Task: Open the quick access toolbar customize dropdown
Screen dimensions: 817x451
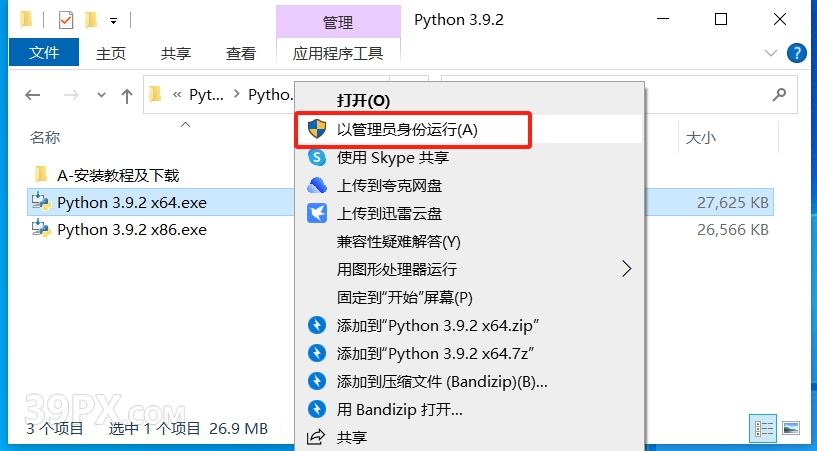Action: [x=113, y=21]
